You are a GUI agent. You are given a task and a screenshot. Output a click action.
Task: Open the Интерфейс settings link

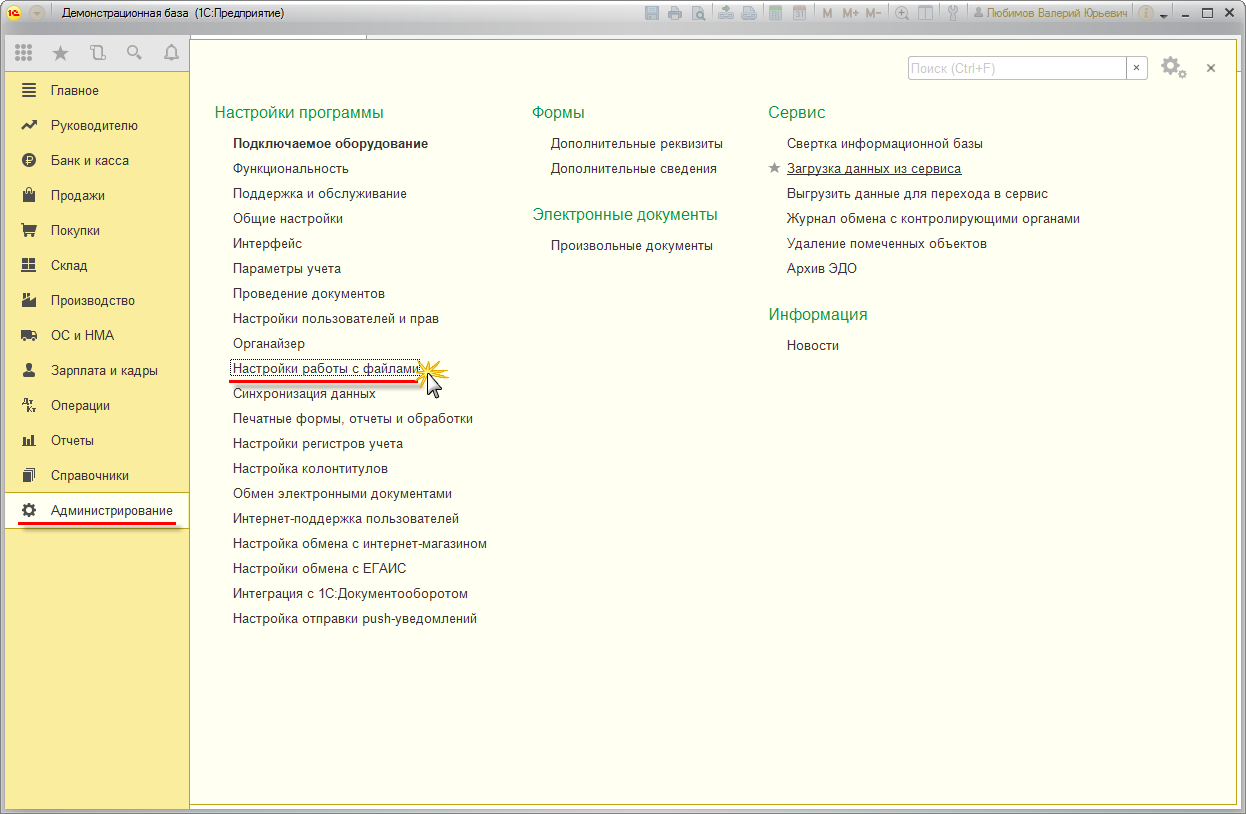[267, 243]
